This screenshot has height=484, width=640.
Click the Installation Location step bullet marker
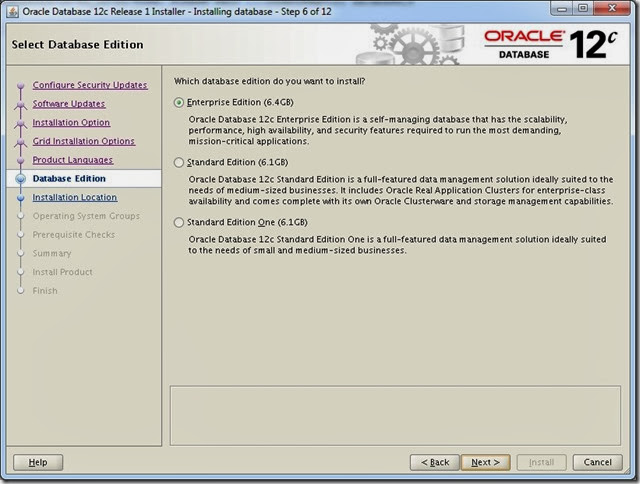point(21,198)
